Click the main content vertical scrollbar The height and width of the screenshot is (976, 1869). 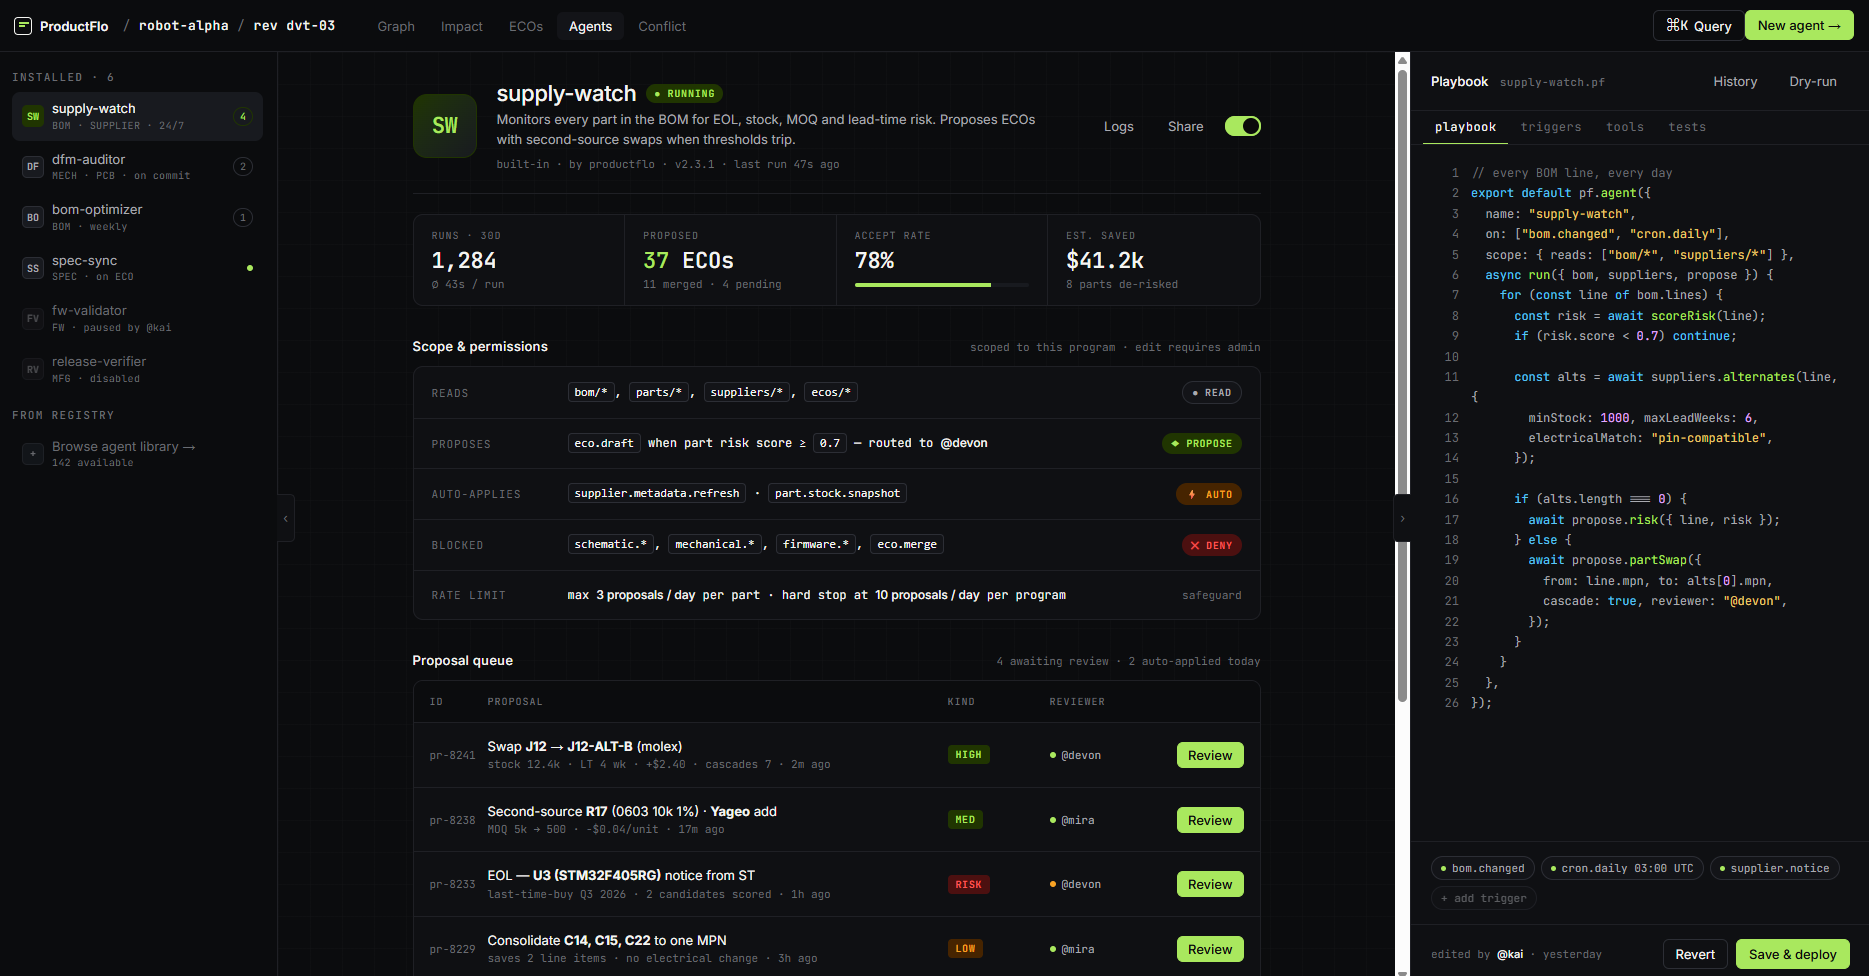point(1402,400)
